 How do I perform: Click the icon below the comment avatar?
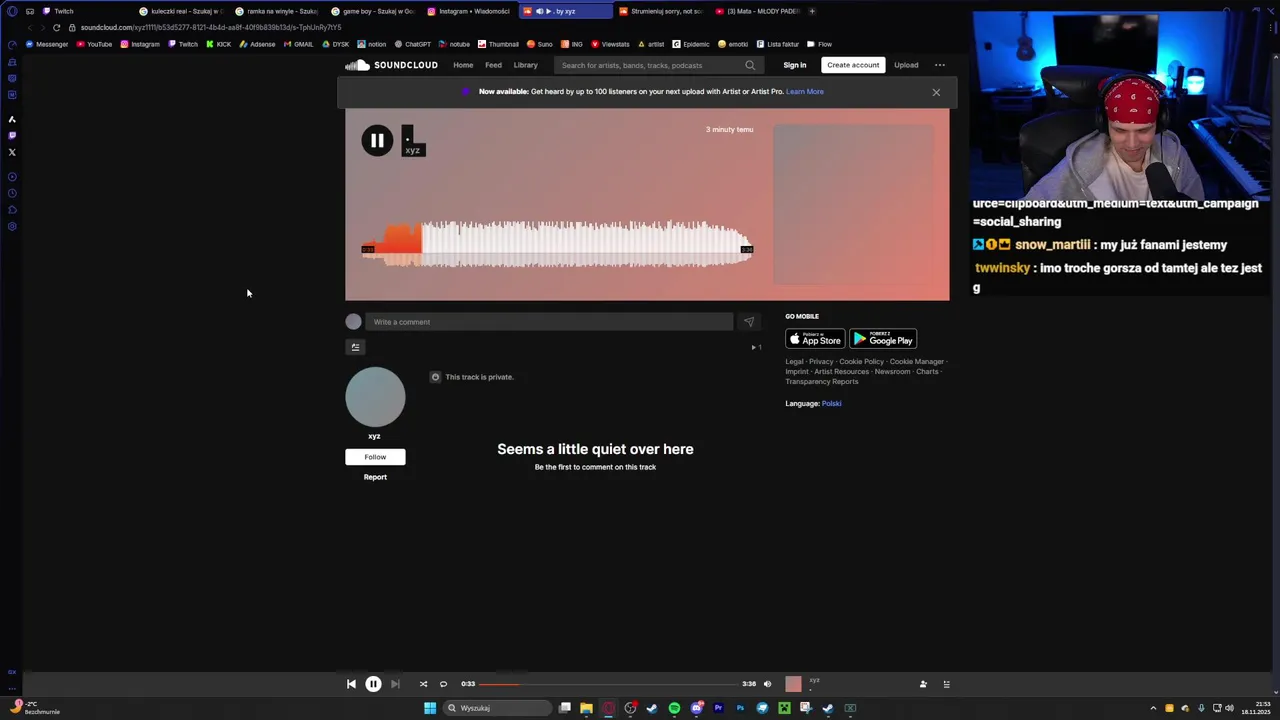[355, 347]
